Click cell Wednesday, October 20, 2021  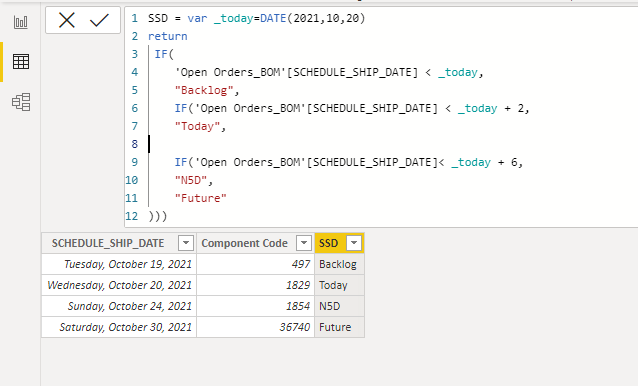pos(119,285)
